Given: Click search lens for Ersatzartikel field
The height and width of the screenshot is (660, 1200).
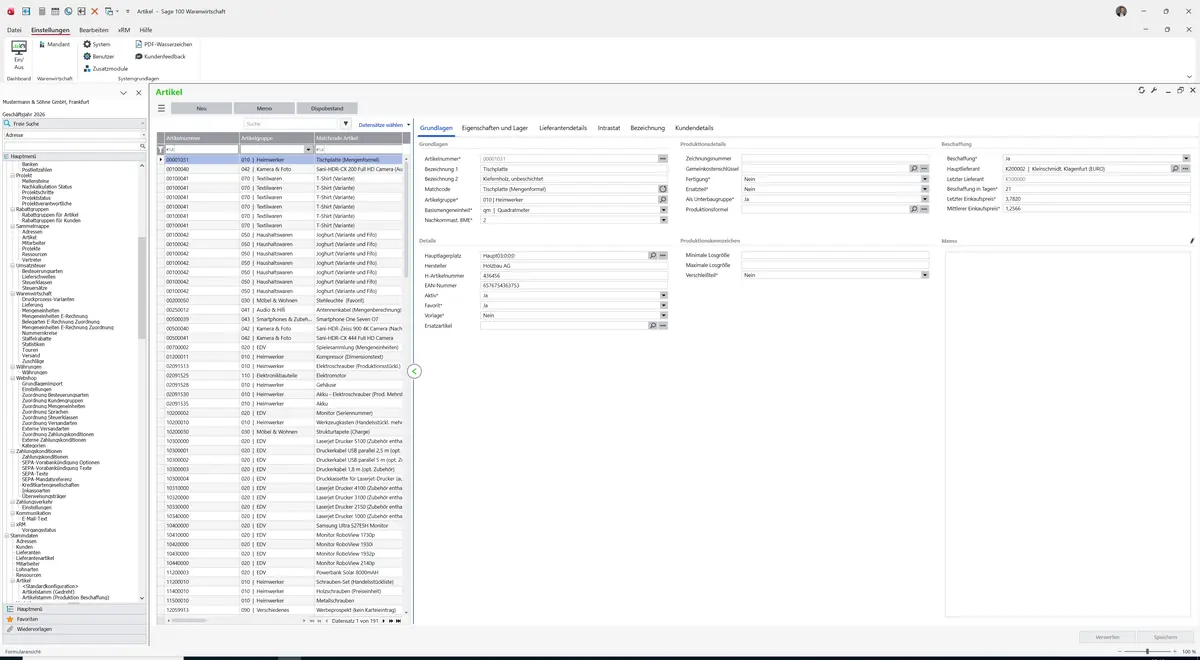Looking at the screenshot, I should point(652,326).
